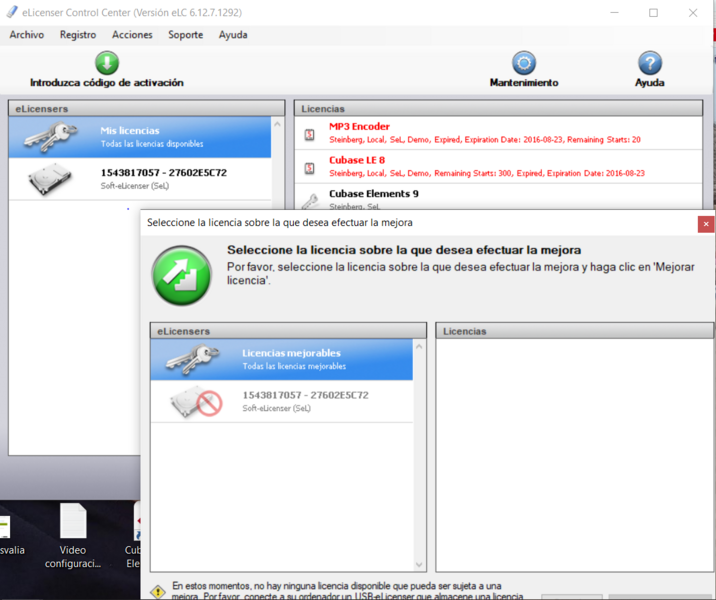Viewport: 716px width, 600px height.
Task: Select the Cubase LE 8 license
Action: tap(499, 167)
